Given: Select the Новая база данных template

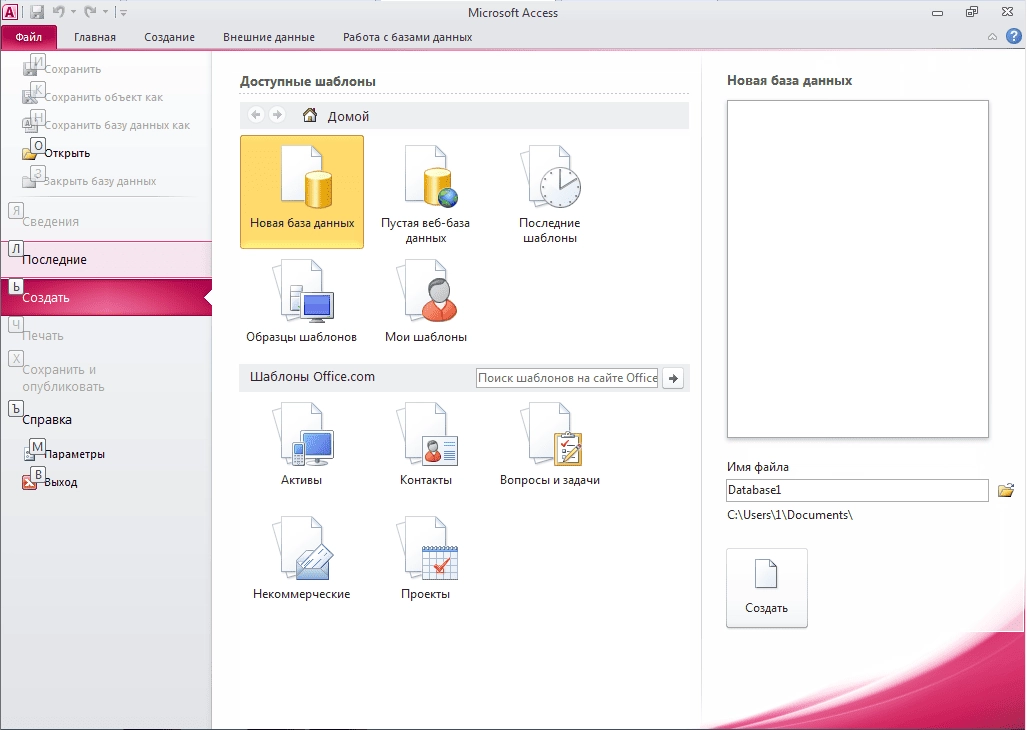Looking at the screenshot, I should tap(302, 192).
